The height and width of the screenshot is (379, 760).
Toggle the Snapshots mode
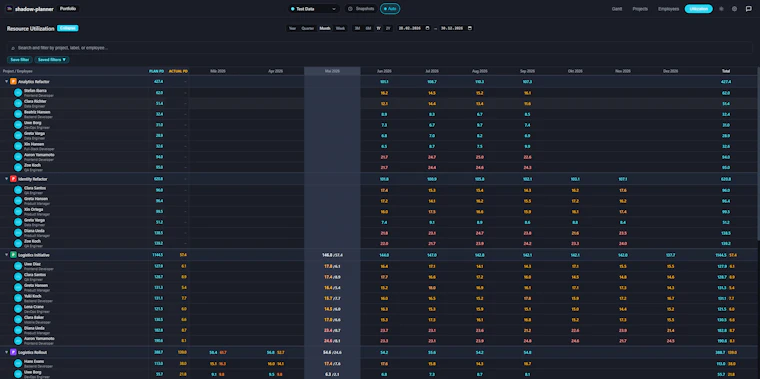tap(362, 9)
